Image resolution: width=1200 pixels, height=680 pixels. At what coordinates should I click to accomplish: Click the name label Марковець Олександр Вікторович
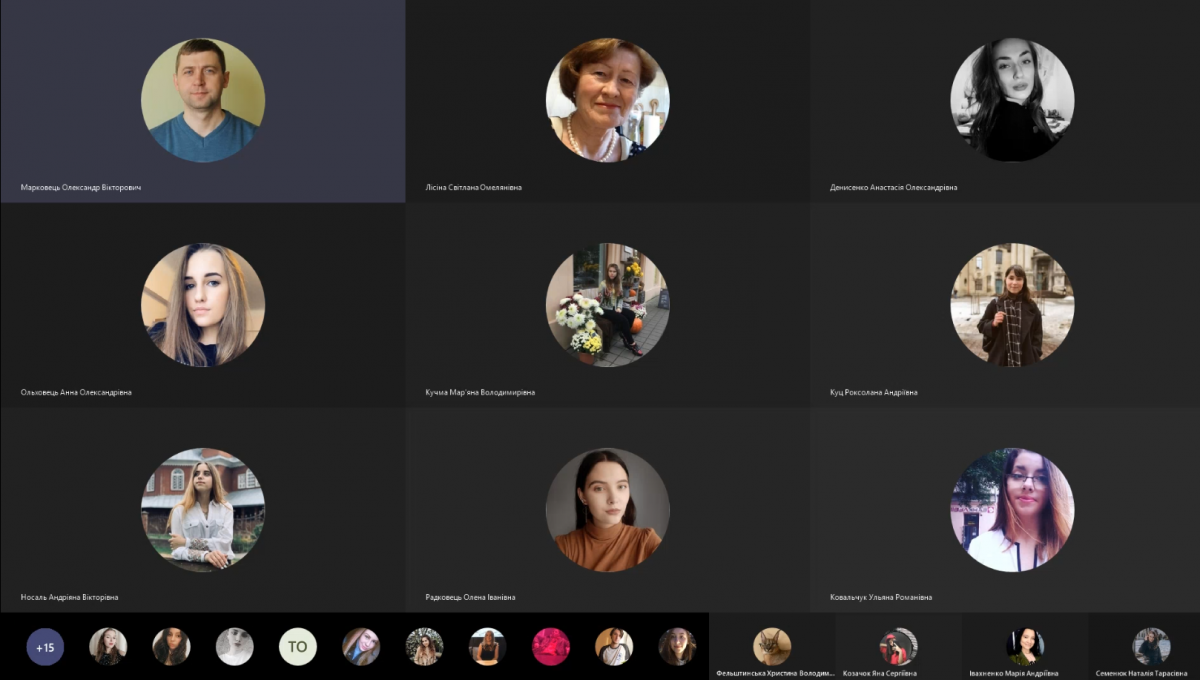click(x=81, y=187)
